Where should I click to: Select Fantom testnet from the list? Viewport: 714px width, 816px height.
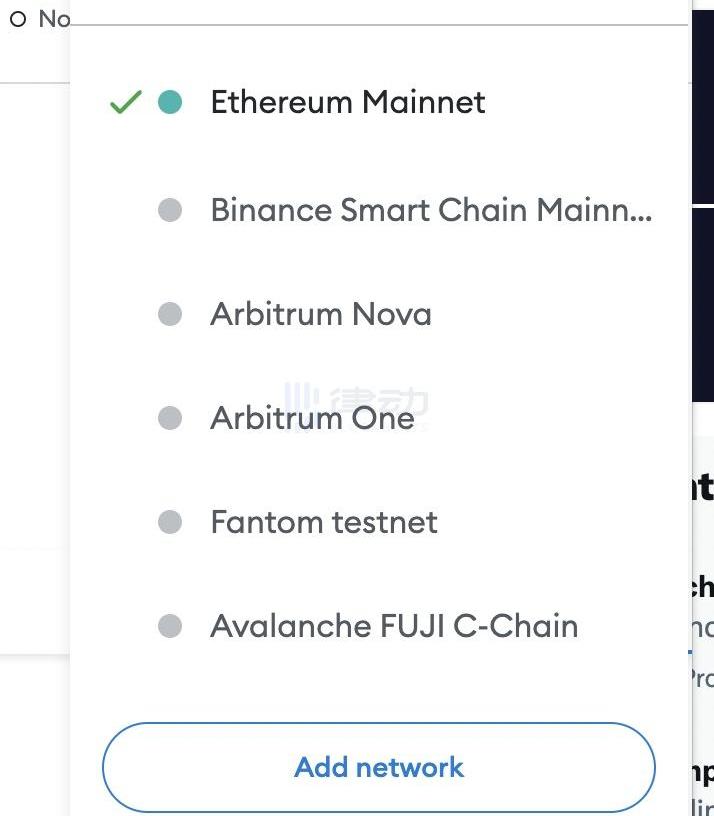(323, 522)
